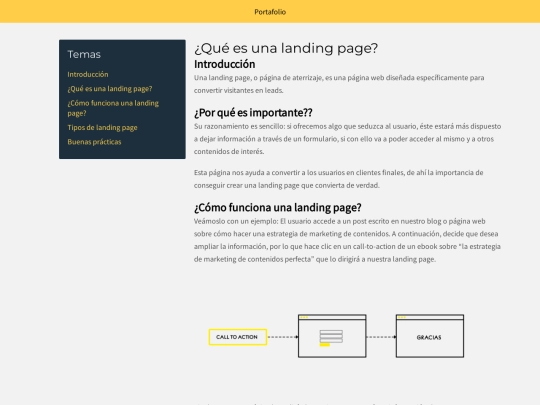Open the '¿Qué es una landing page?' sidebar link
The image size is (540, 405).
coord(110,89)
